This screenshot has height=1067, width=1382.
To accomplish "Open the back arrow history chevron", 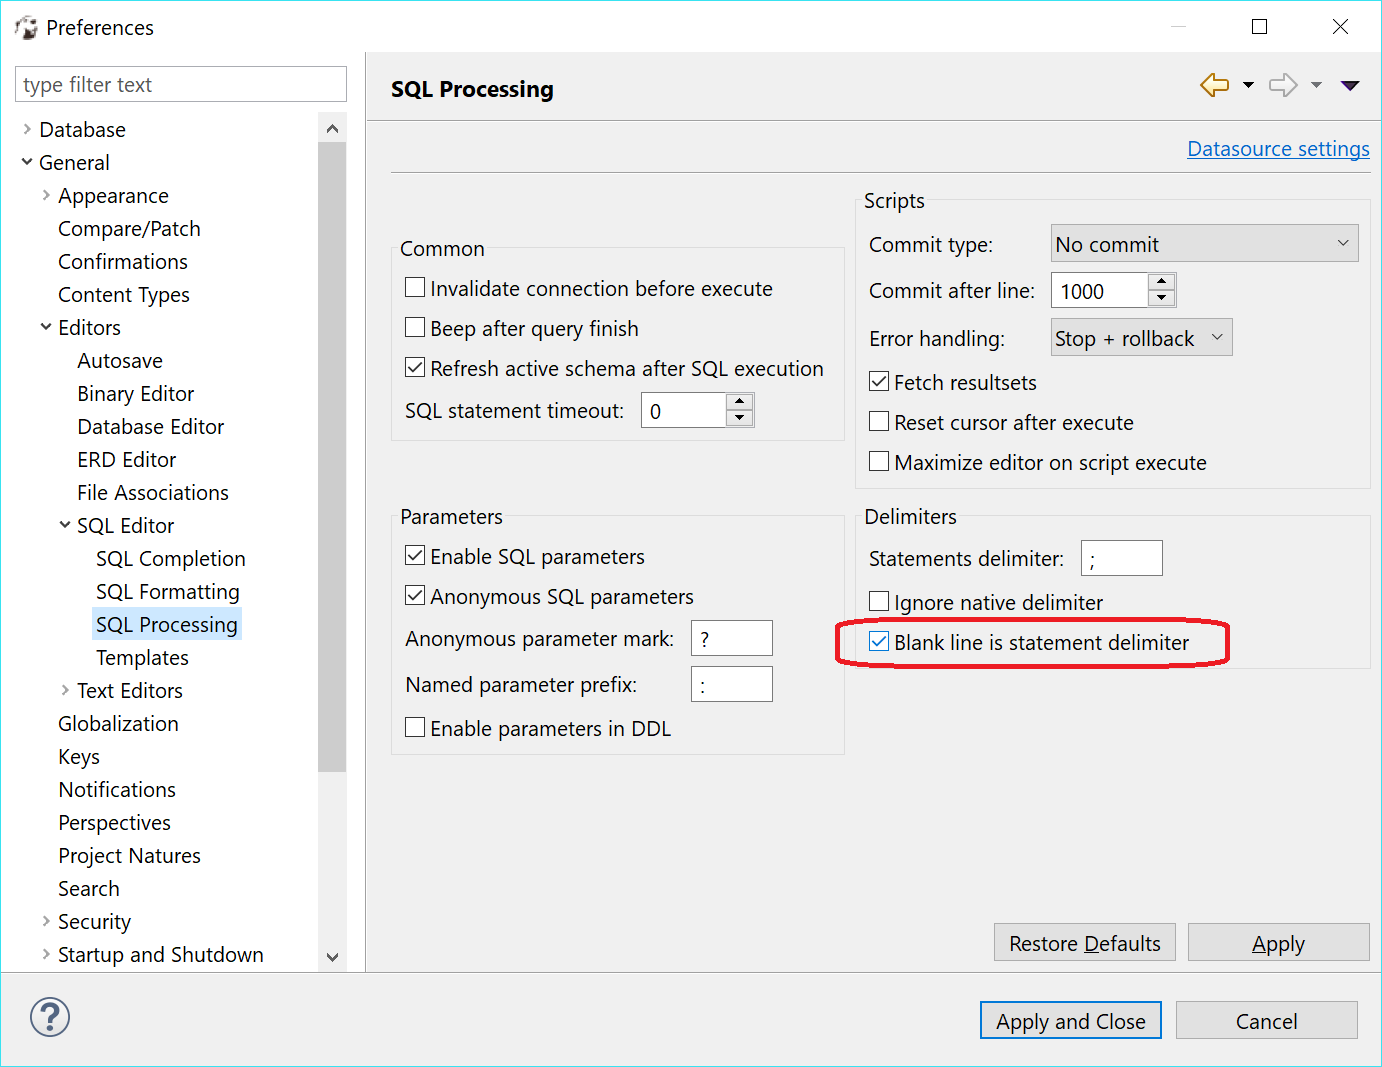I will [1246, 85].
